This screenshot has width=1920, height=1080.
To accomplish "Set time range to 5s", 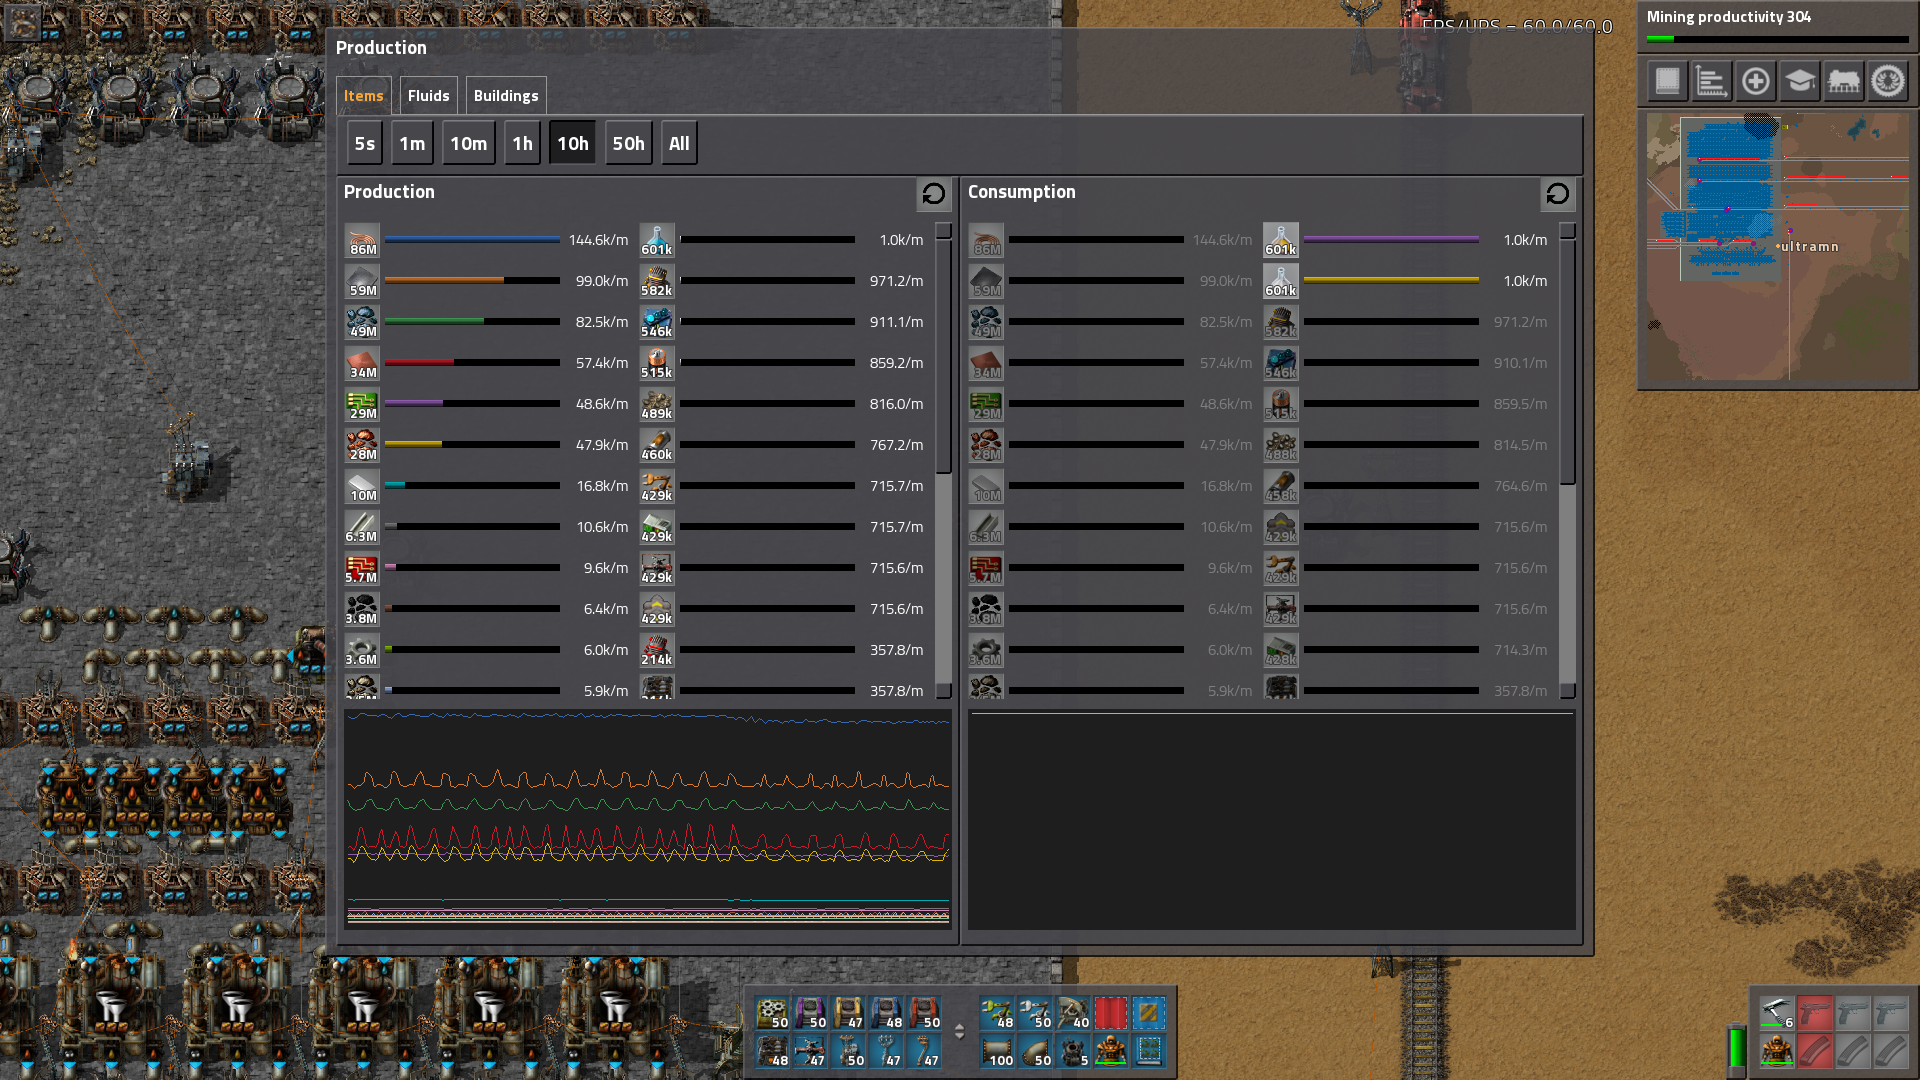I will 365,143.
